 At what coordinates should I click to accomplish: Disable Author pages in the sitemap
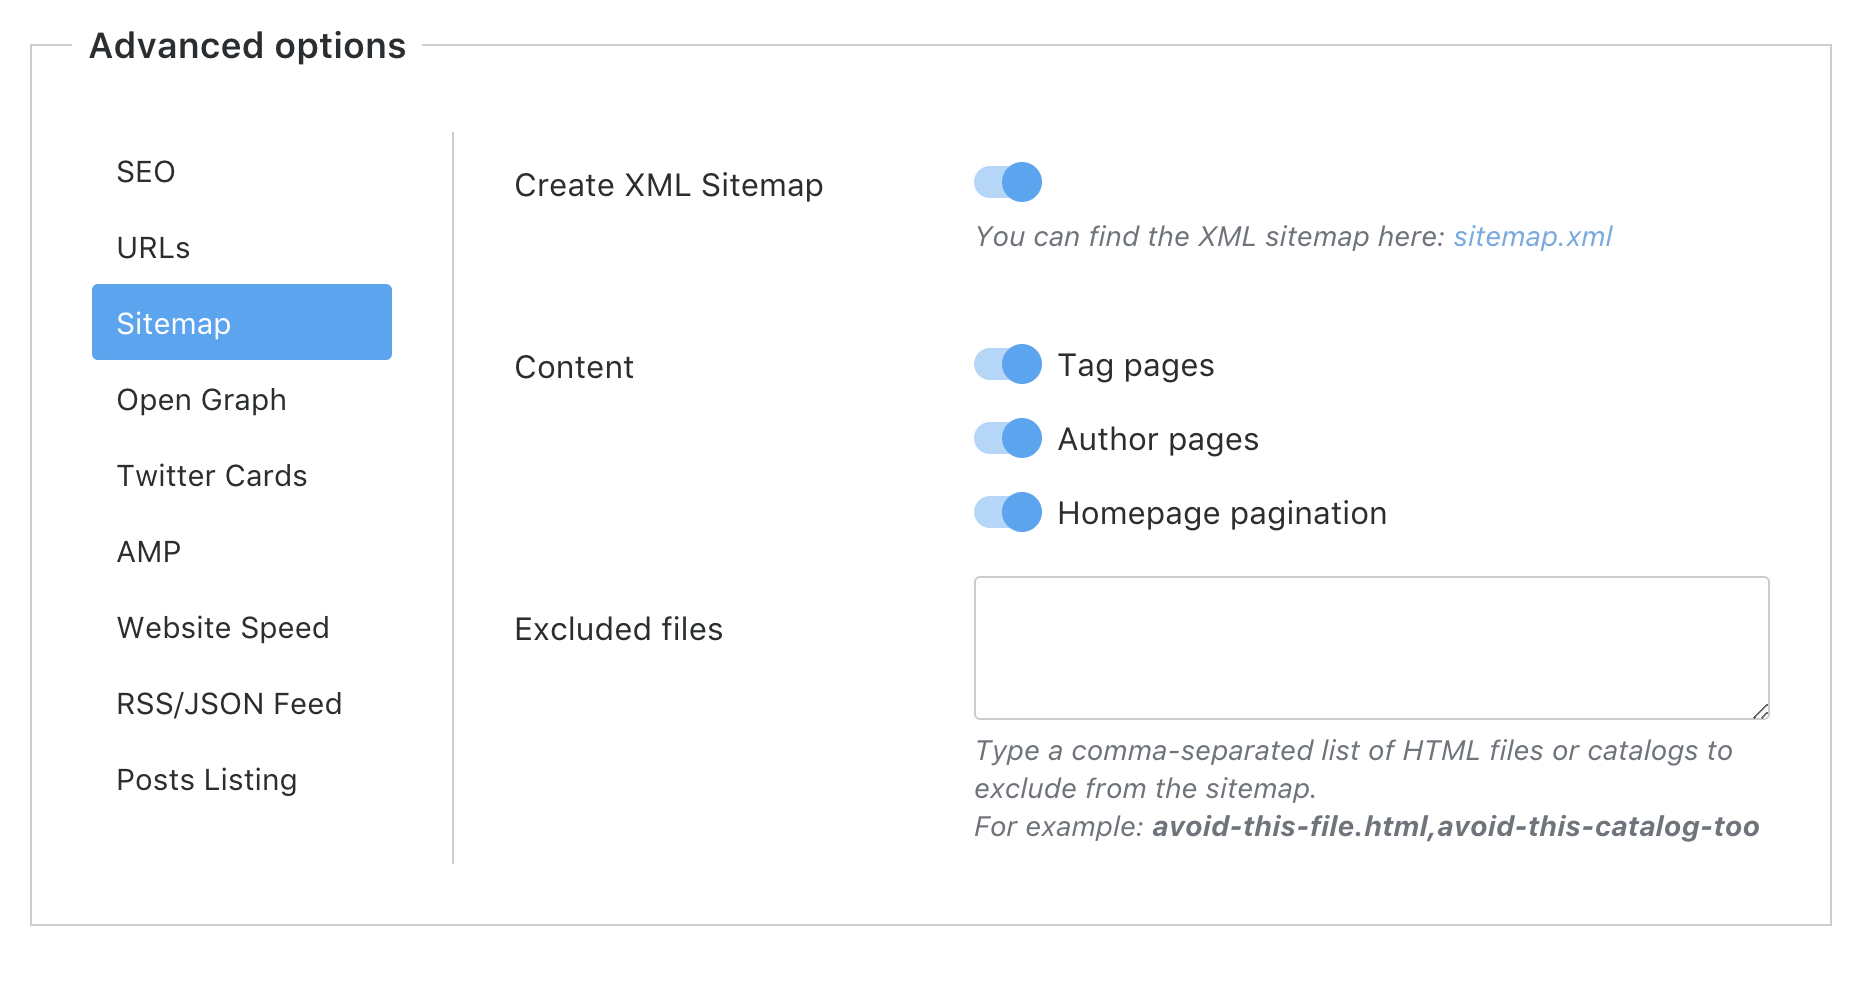1007,438
